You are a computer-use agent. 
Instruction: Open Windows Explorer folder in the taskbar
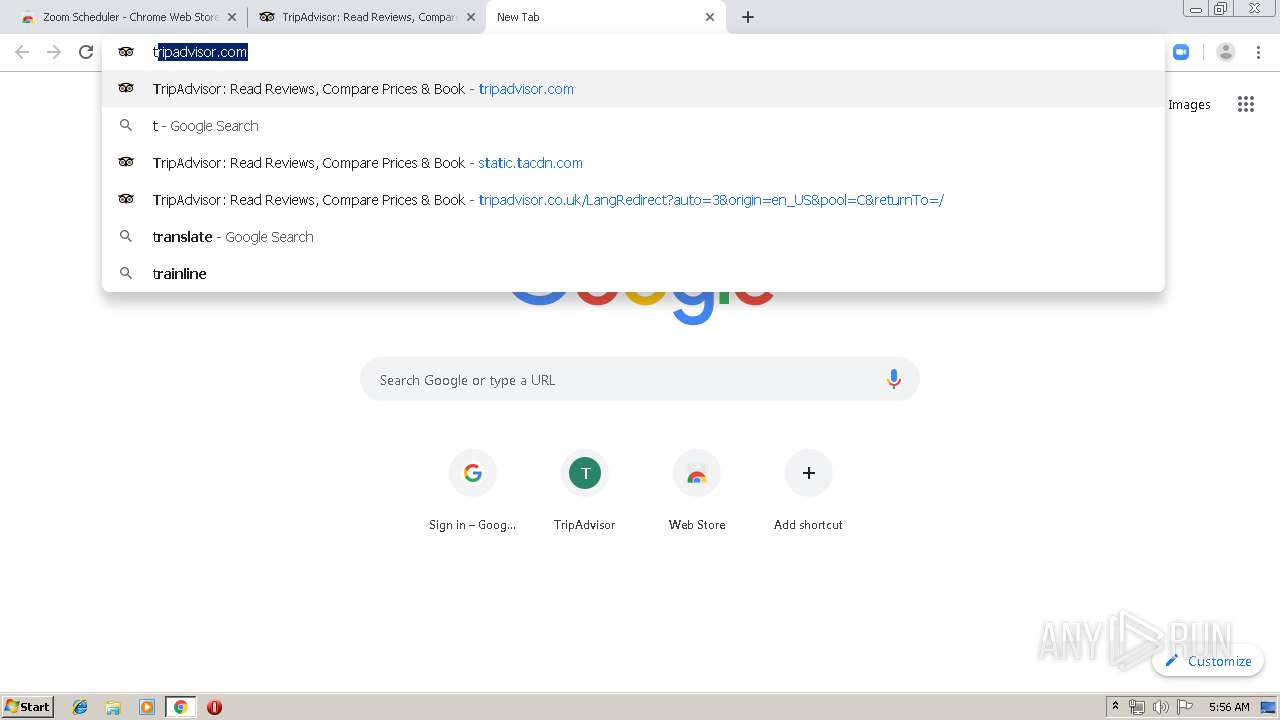coord(113,707)
